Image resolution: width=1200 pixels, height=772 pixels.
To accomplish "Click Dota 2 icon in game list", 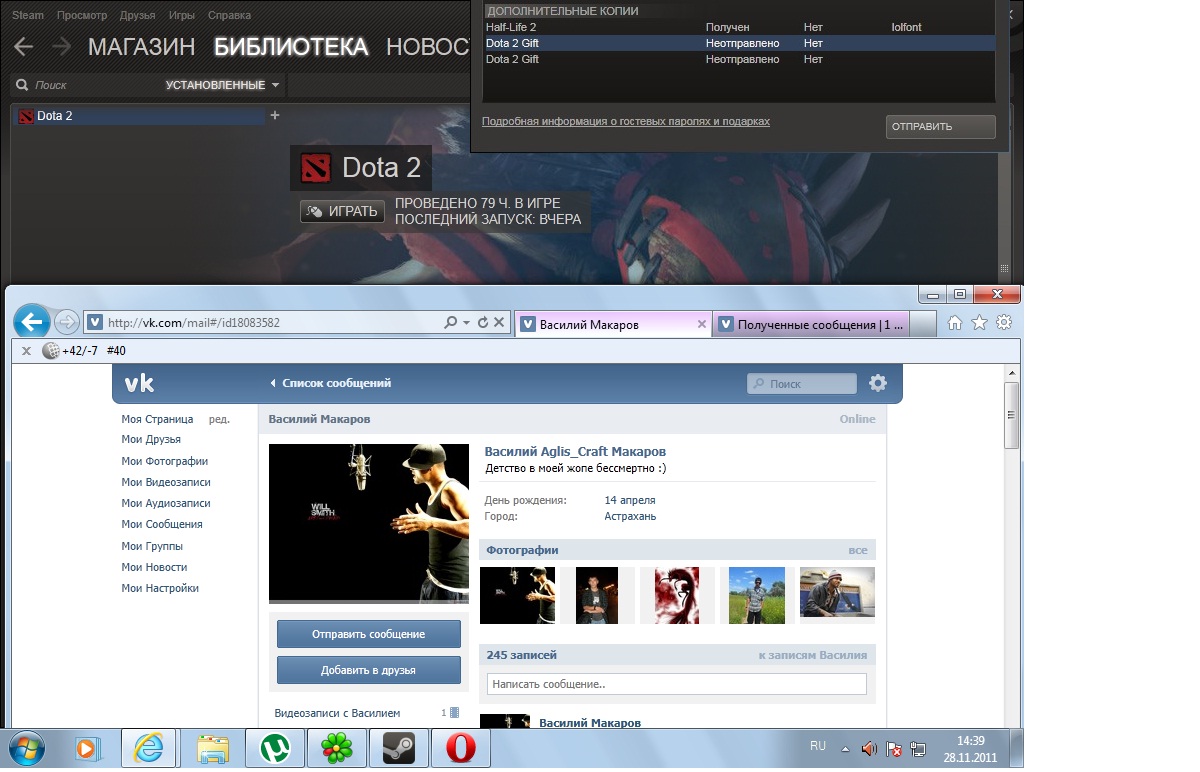I will pyautogui.click(x=26, y=116).
